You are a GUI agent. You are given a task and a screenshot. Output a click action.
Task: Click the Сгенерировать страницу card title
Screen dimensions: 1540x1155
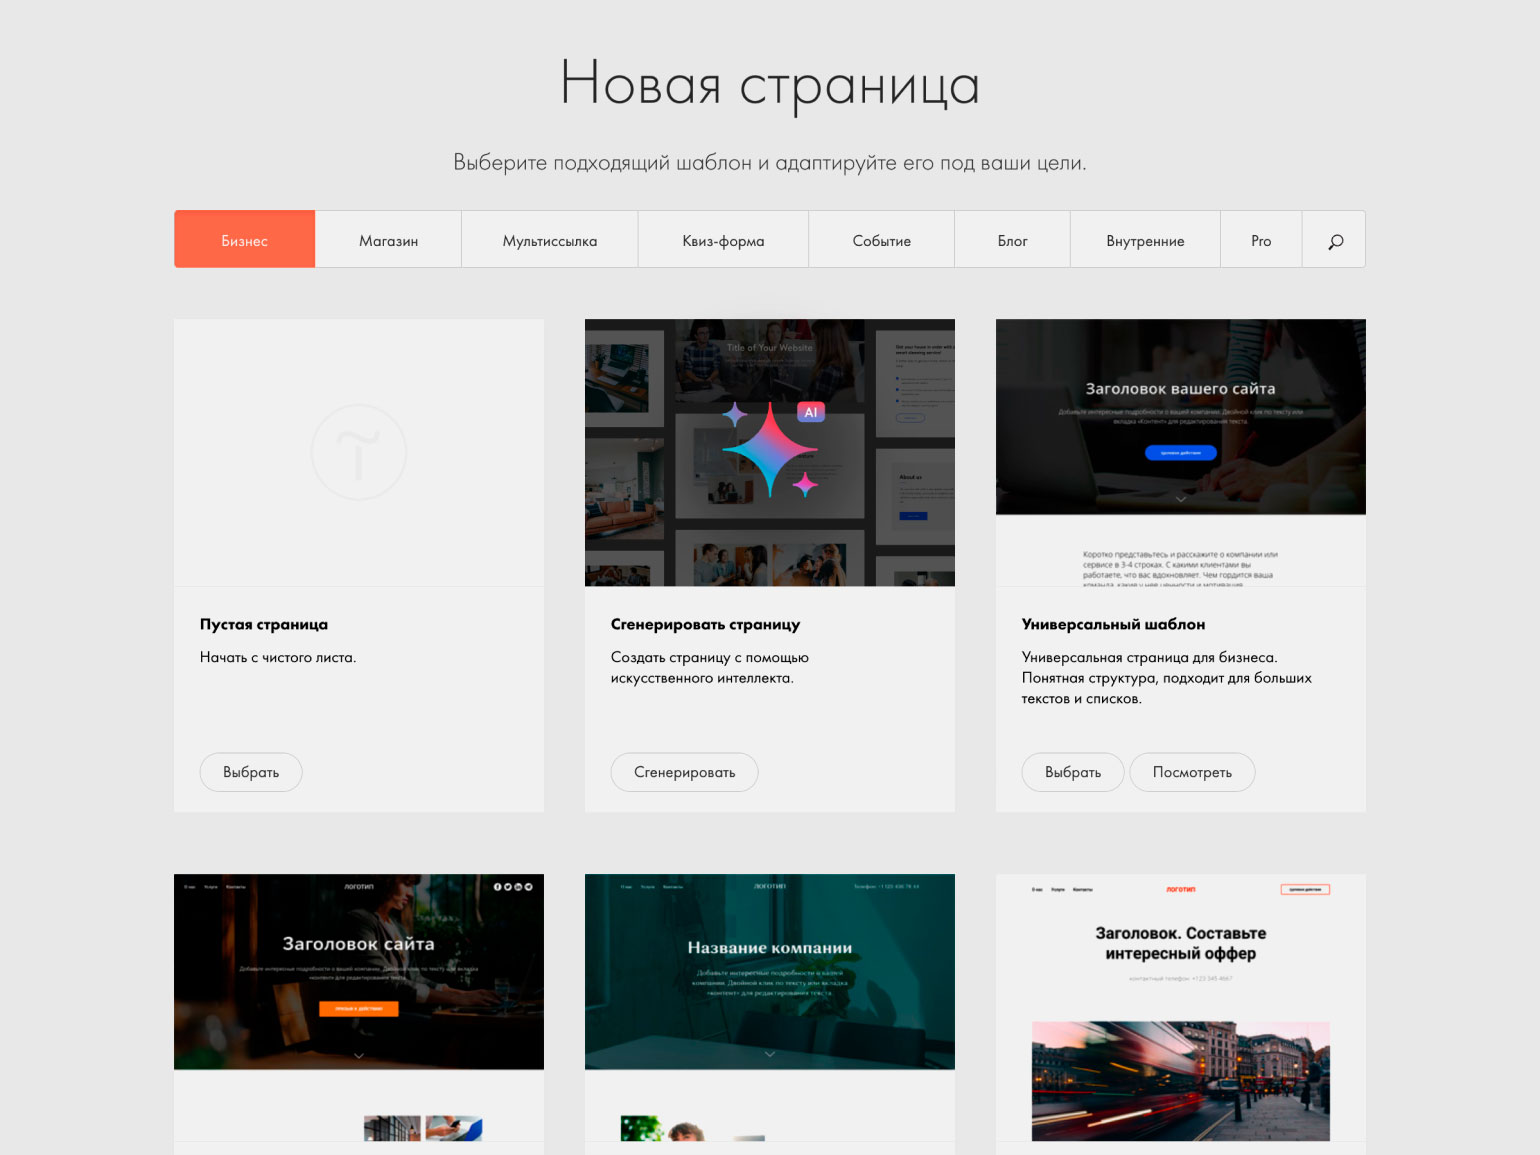pos(705,624)
